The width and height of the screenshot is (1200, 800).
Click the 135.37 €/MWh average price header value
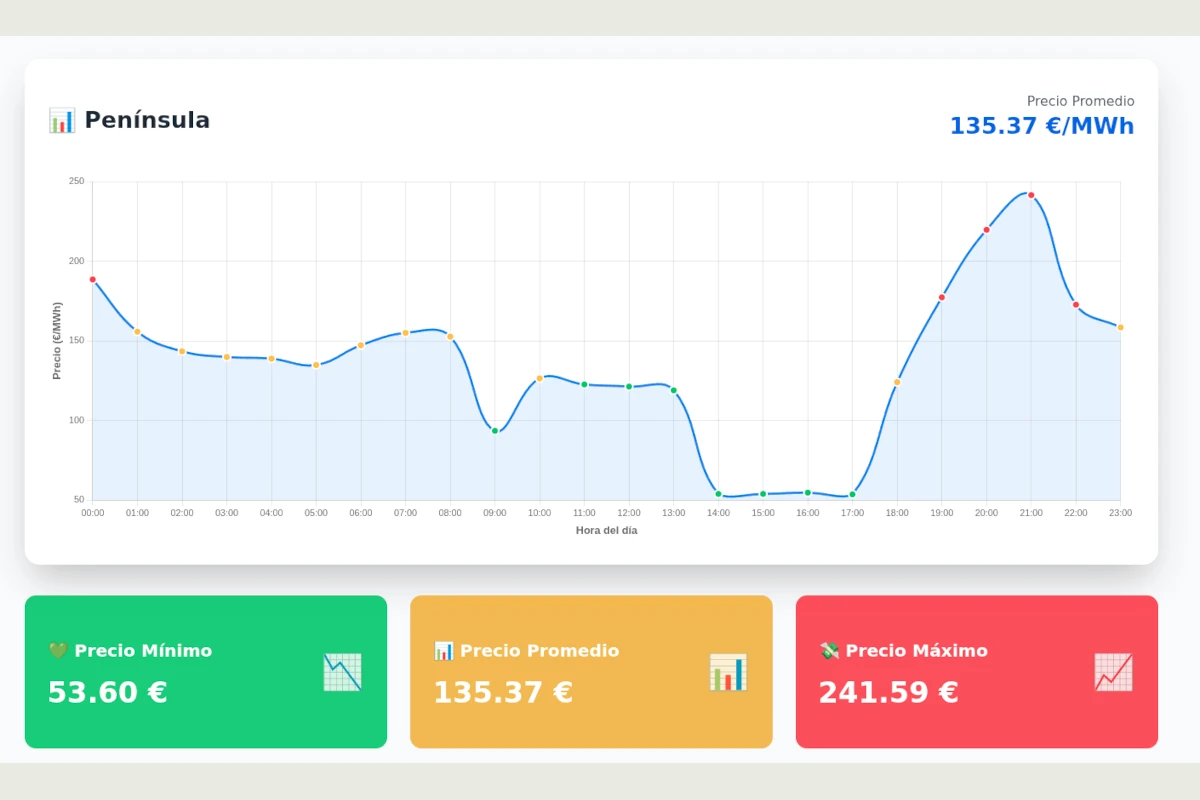[1042, 126]
